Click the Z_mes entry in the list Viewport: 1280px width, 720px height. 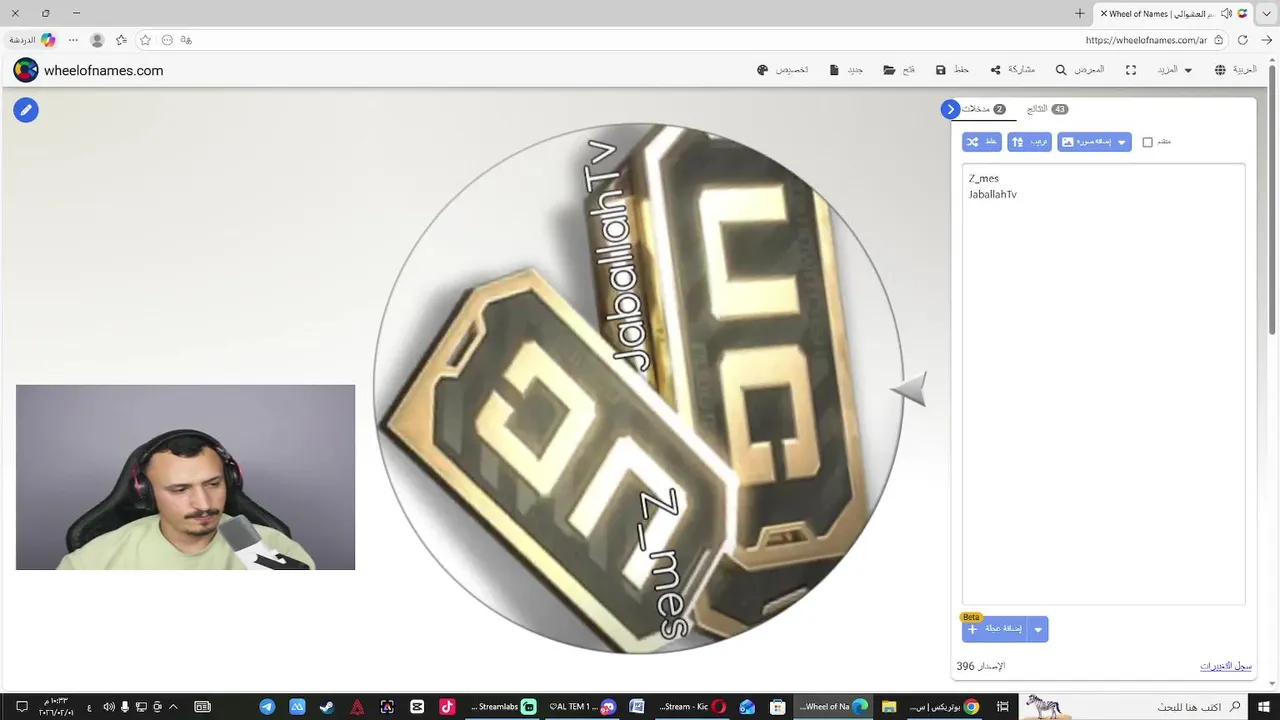pyautogui.click(x=984, y=178)
